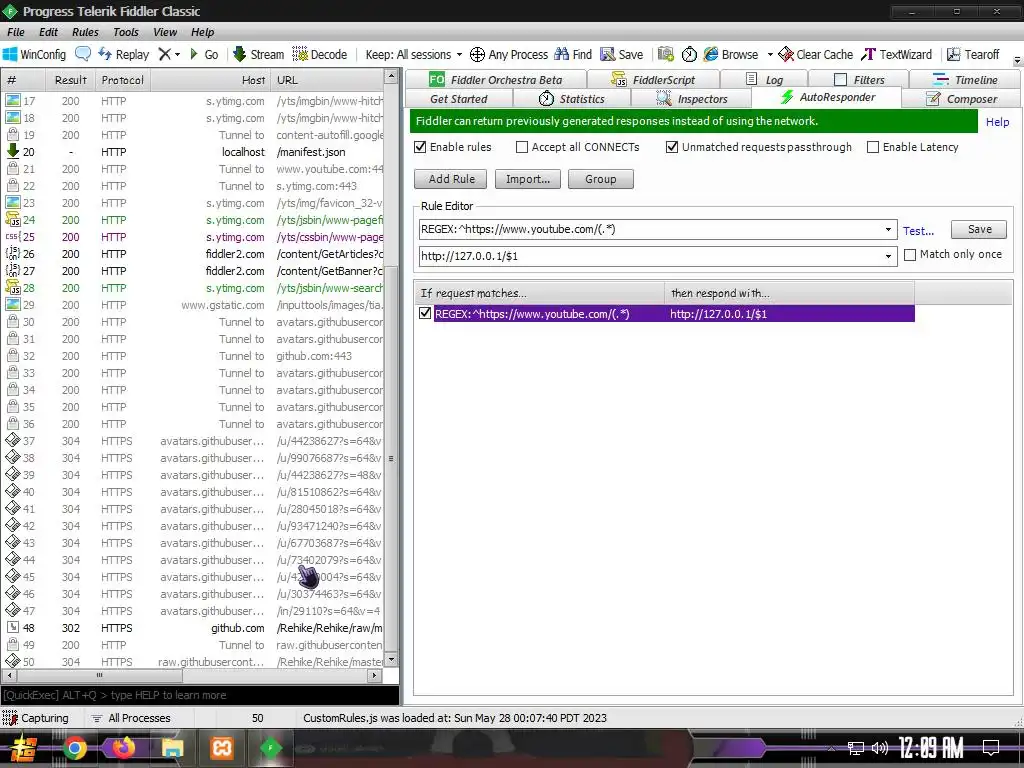Click Save in Rule Editor
Screen dimensions: 1024x768
979,229
